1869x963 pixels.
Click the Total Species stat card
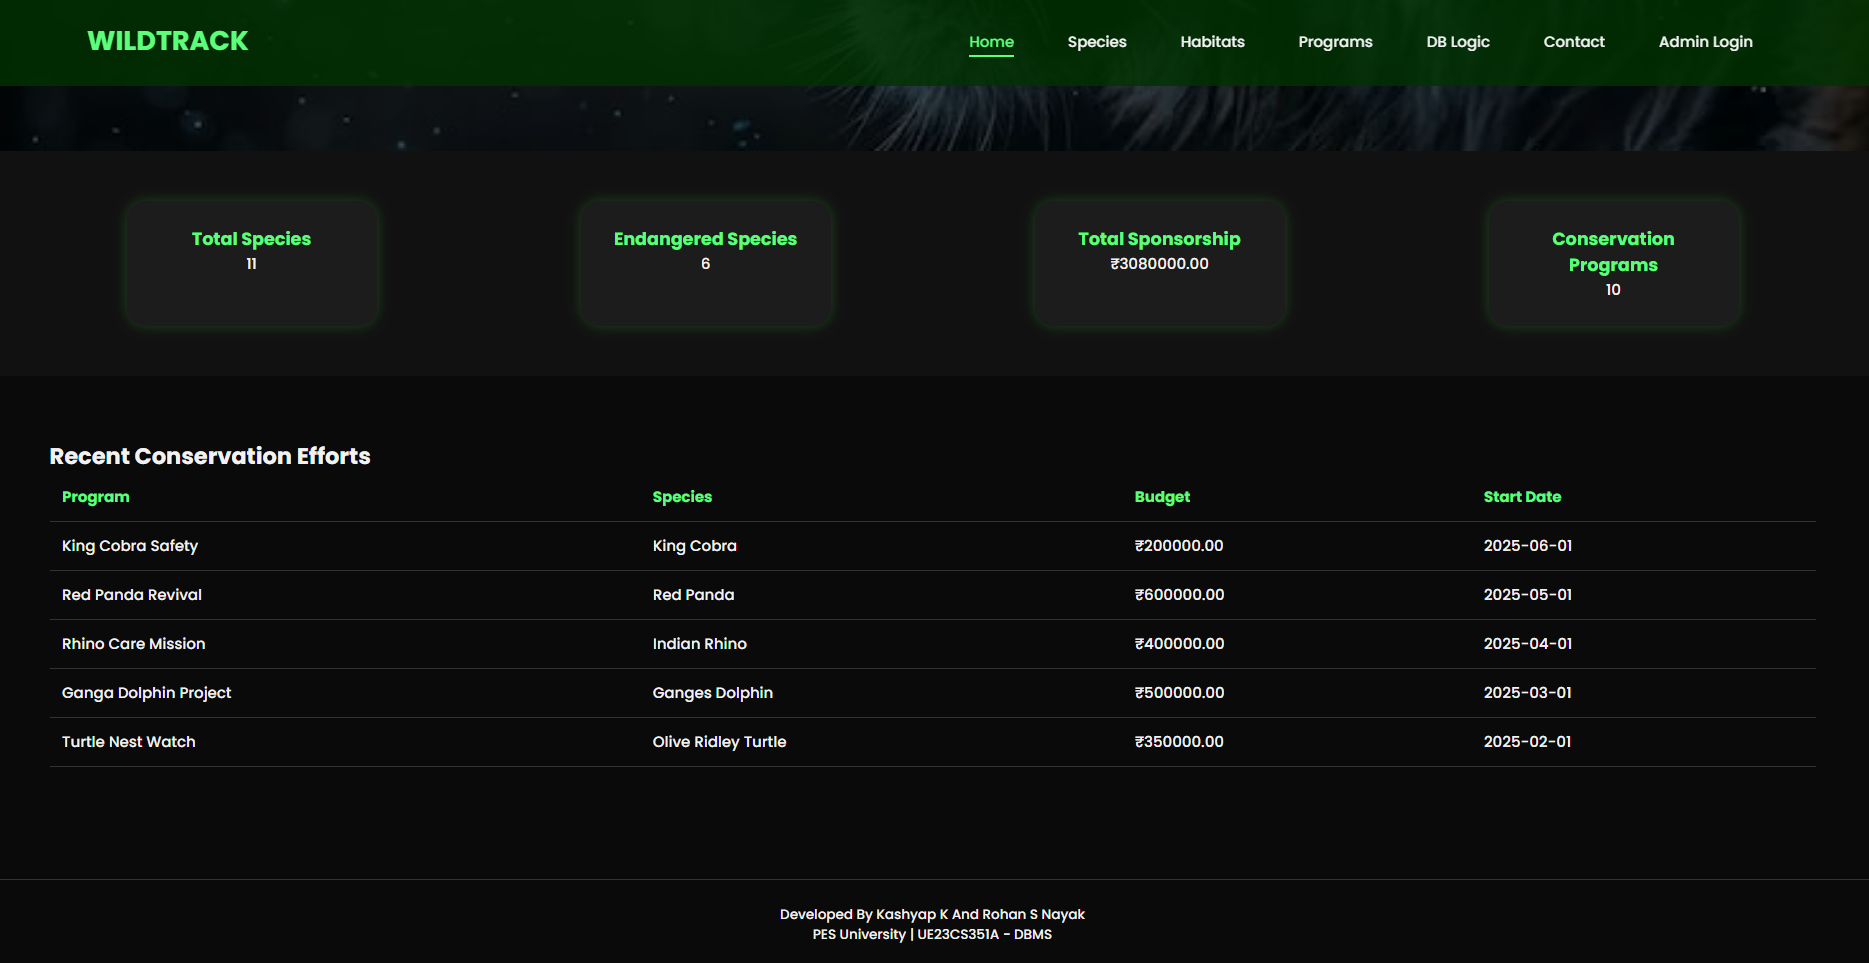(252, 263)
